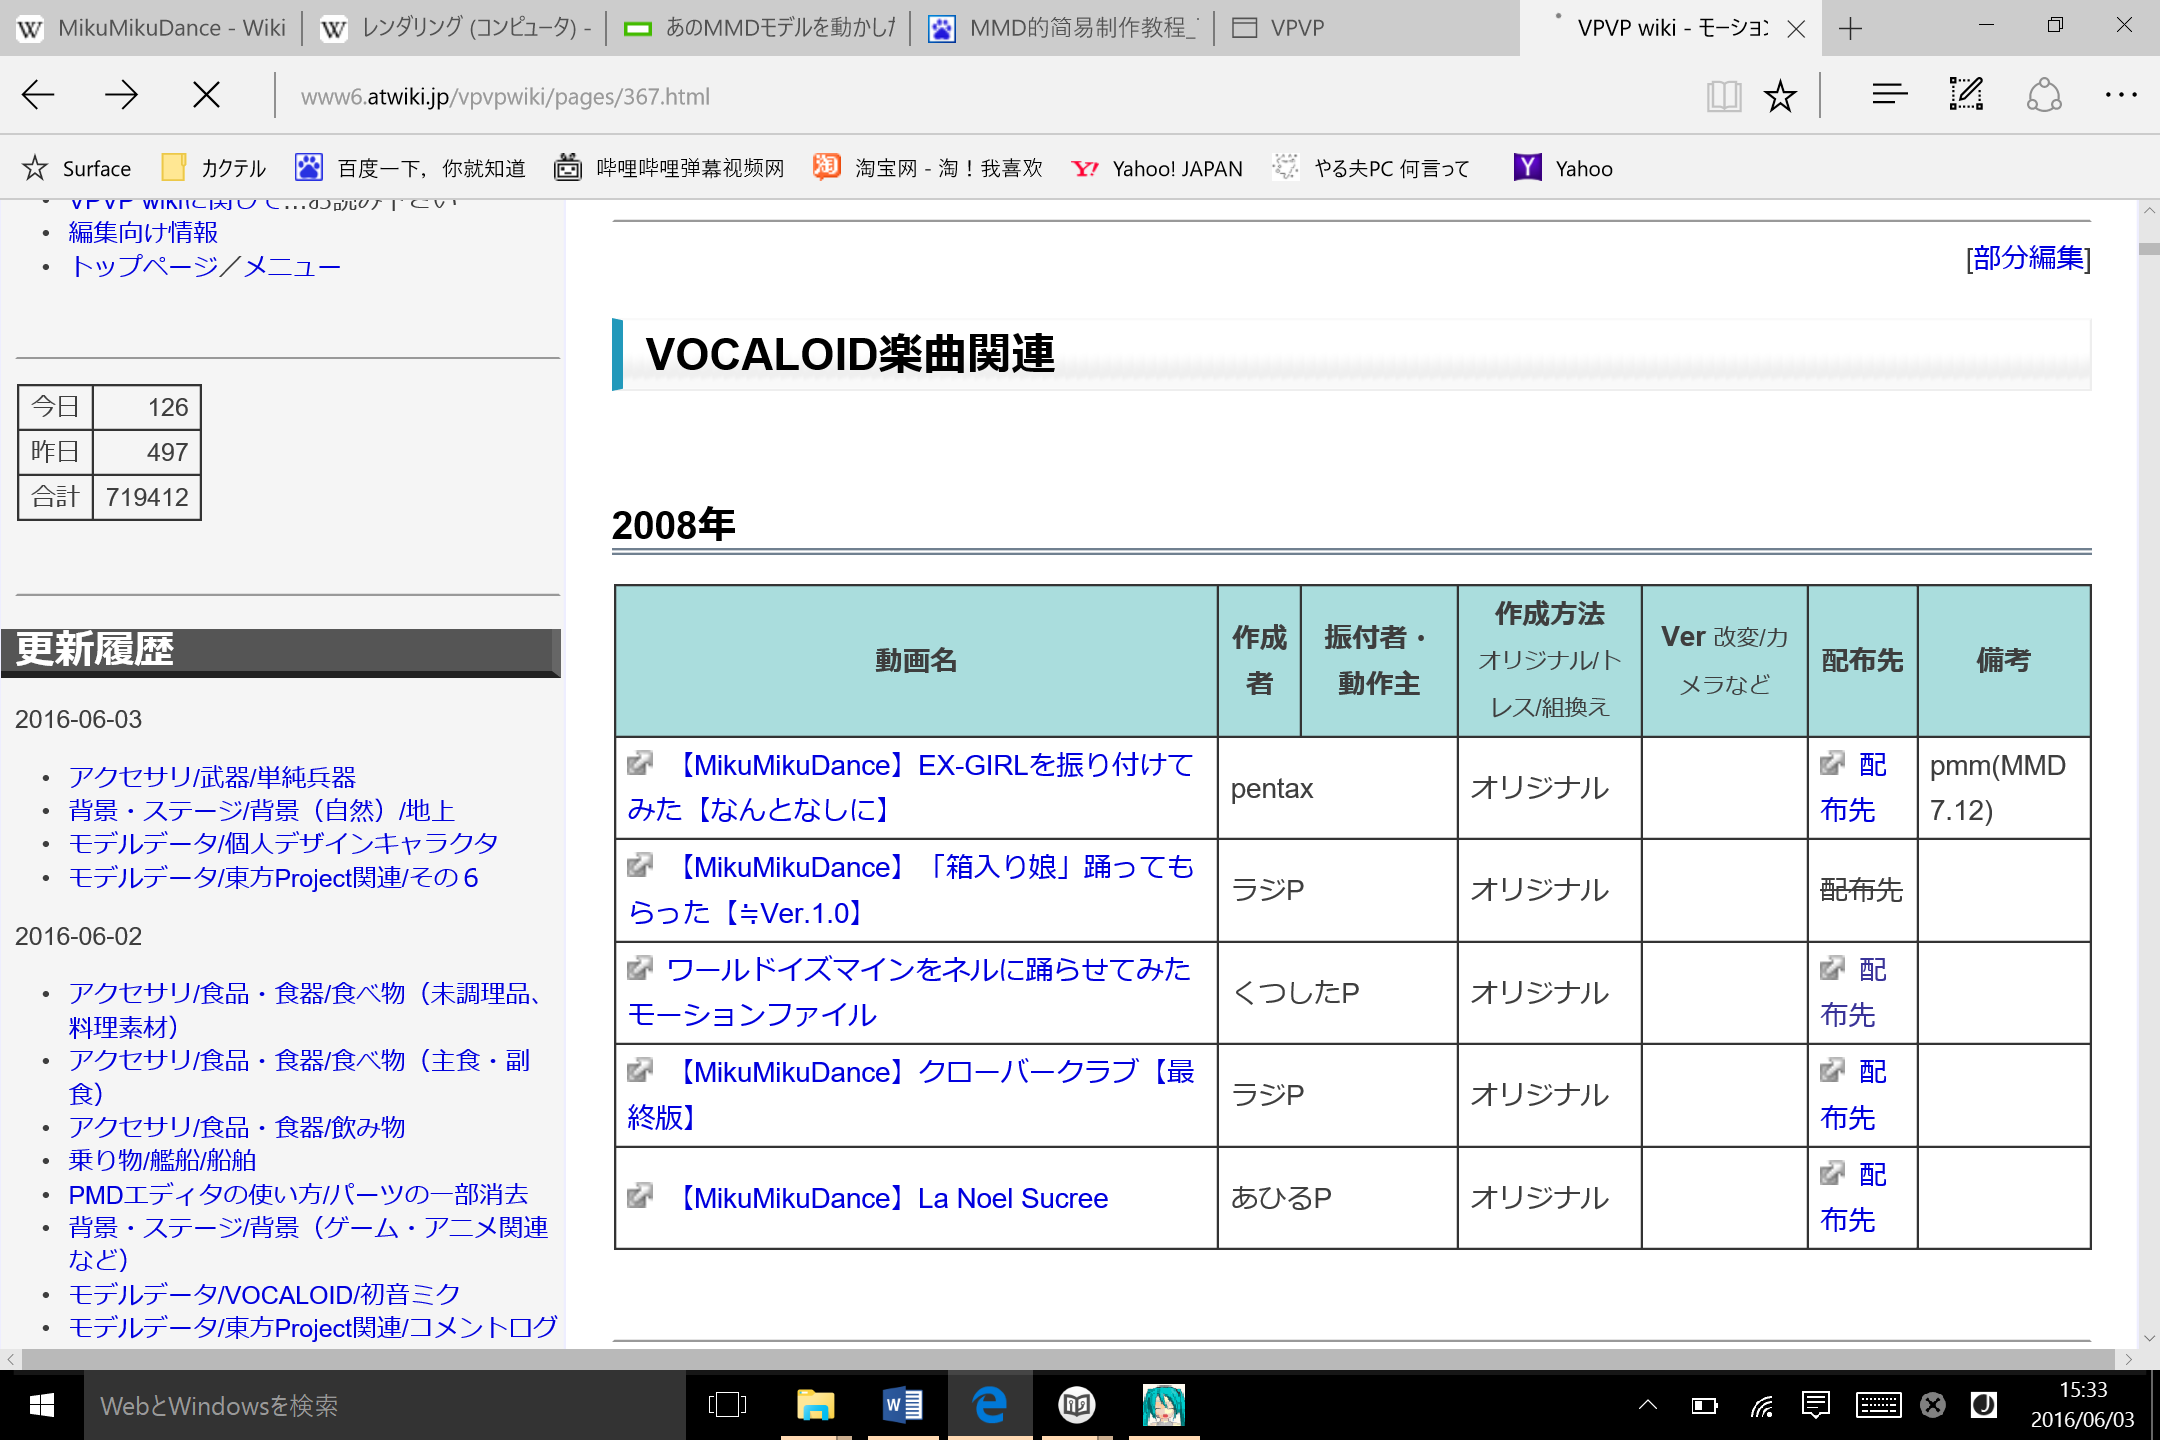This screenshot has width=2160, height=1440.
Task: Click Make a Web Note icon
Action: pyautogui.click(x=1966, y=96)
